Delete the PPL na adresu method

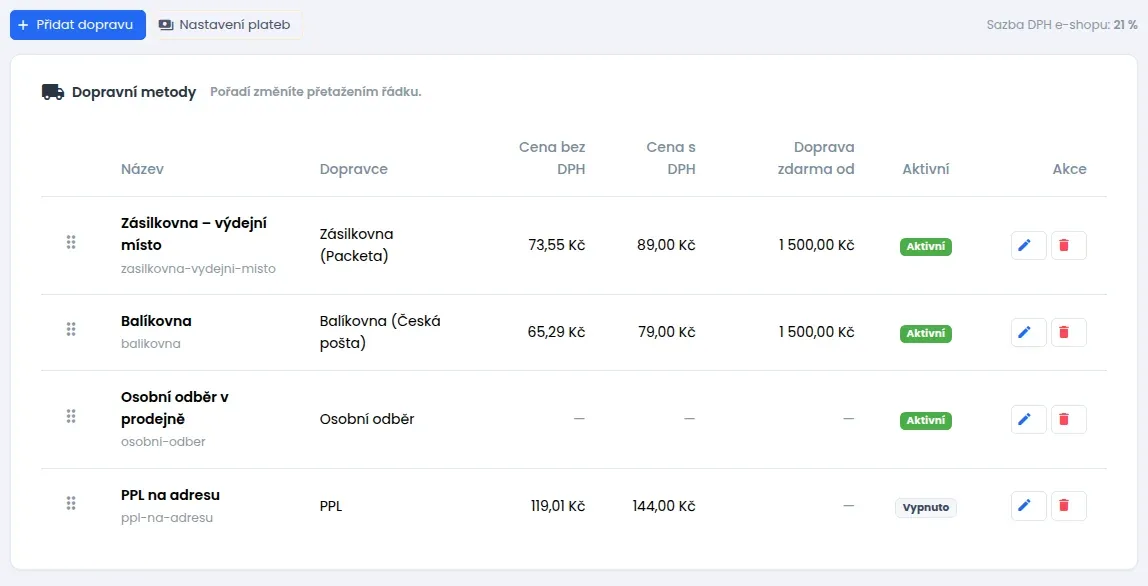click(1068, 506)
